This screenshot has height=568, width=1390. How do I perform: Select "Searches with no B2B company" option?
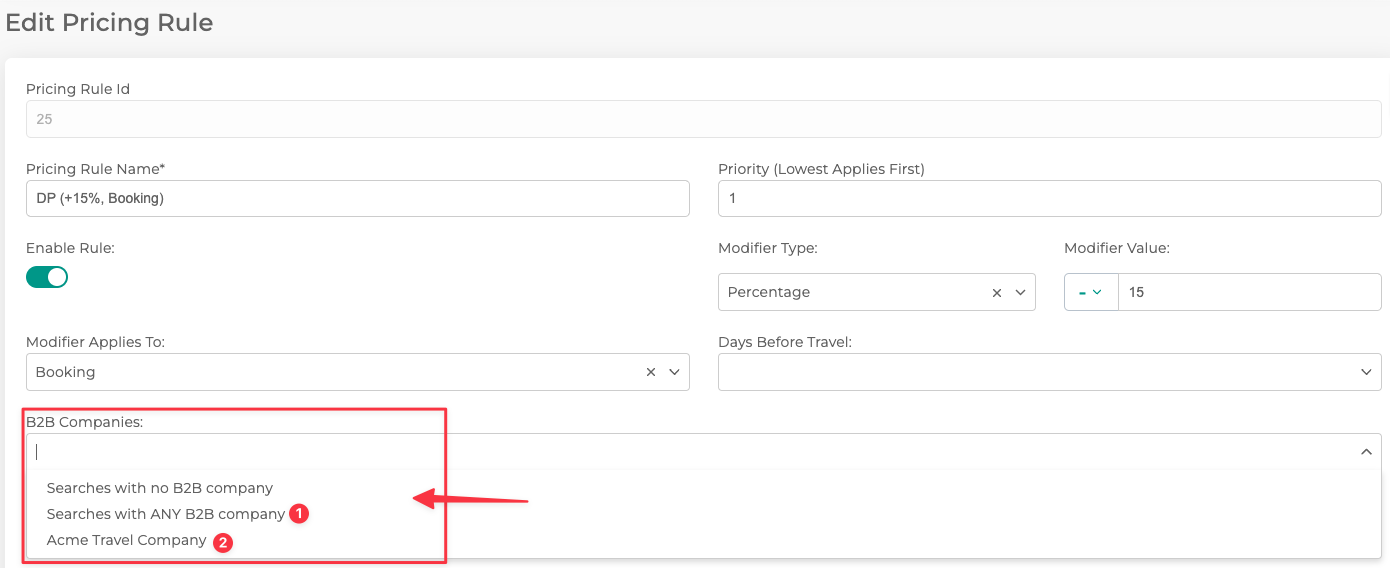click(160, 488)
